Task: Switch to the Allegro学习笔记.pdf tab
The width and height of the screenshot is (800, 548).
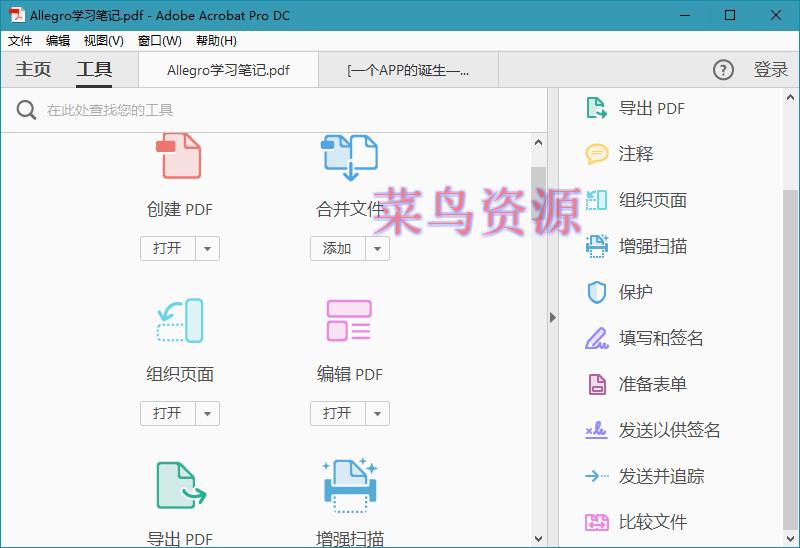Action: [228, 70]
